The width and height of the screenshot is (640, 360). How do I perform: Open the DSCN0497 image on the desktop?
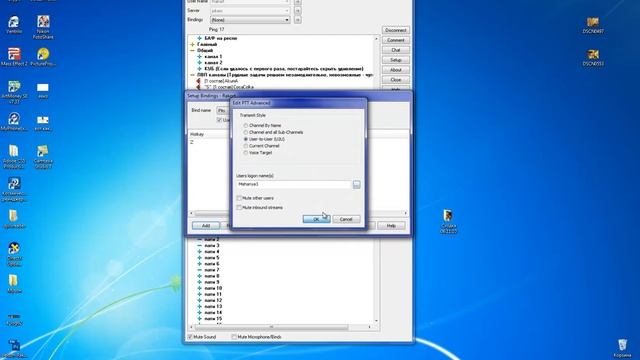click(x=593, y=25)
